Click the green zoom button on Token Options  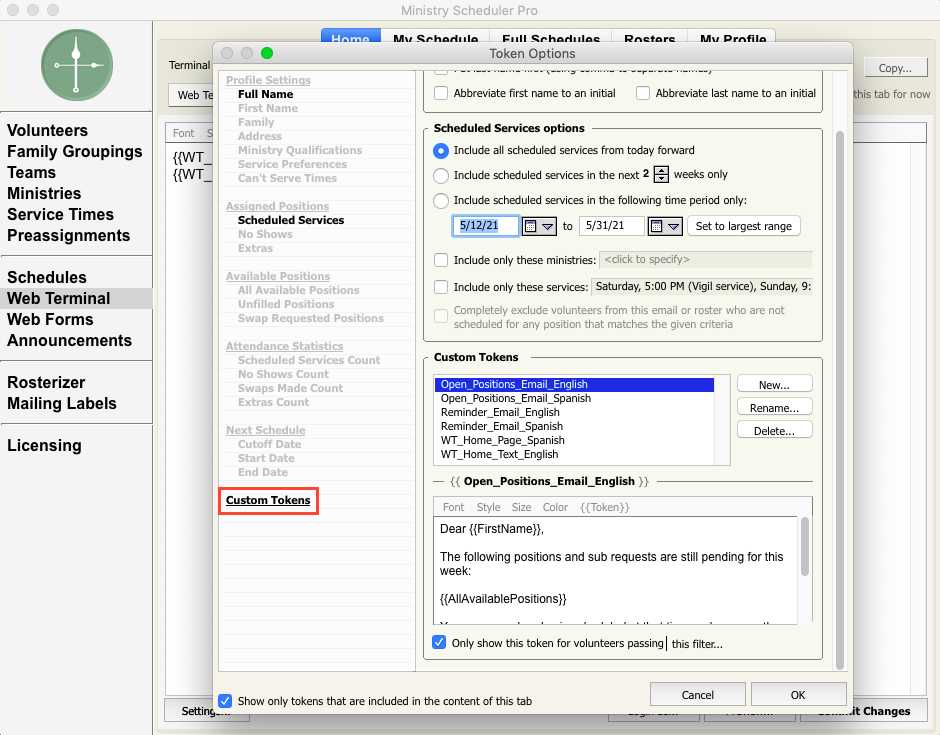point(266,53)
